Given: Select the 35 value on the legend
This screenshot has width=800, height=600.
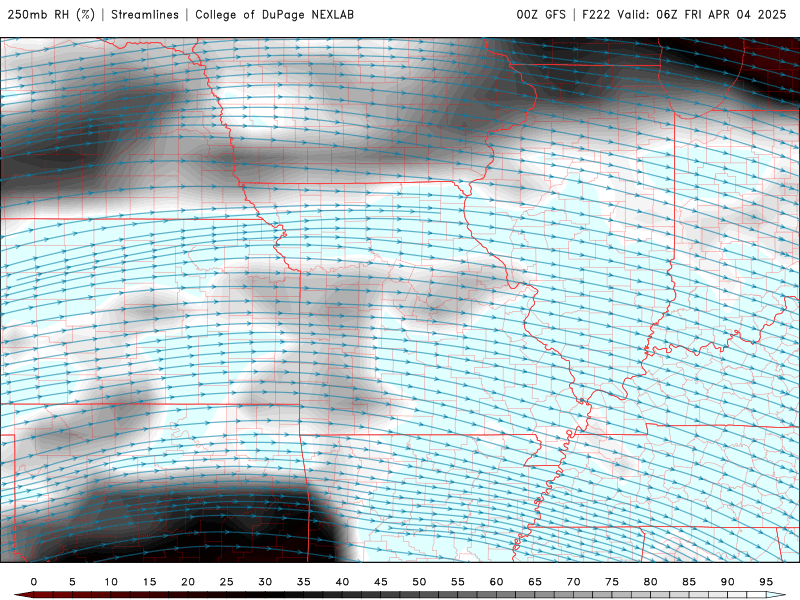Looking at the screenshot, I should coord(304,582).
